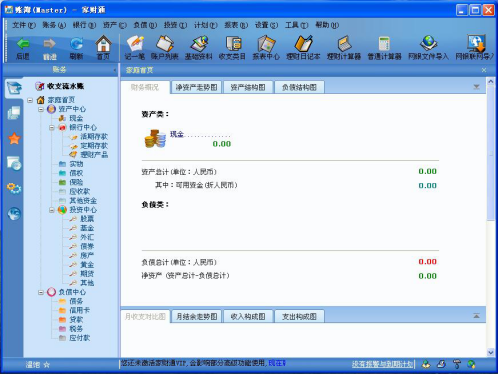Click the 前进 forward arrow icon
The height and width of the screenshot is (374, 498).
click(x=50, y=44)
